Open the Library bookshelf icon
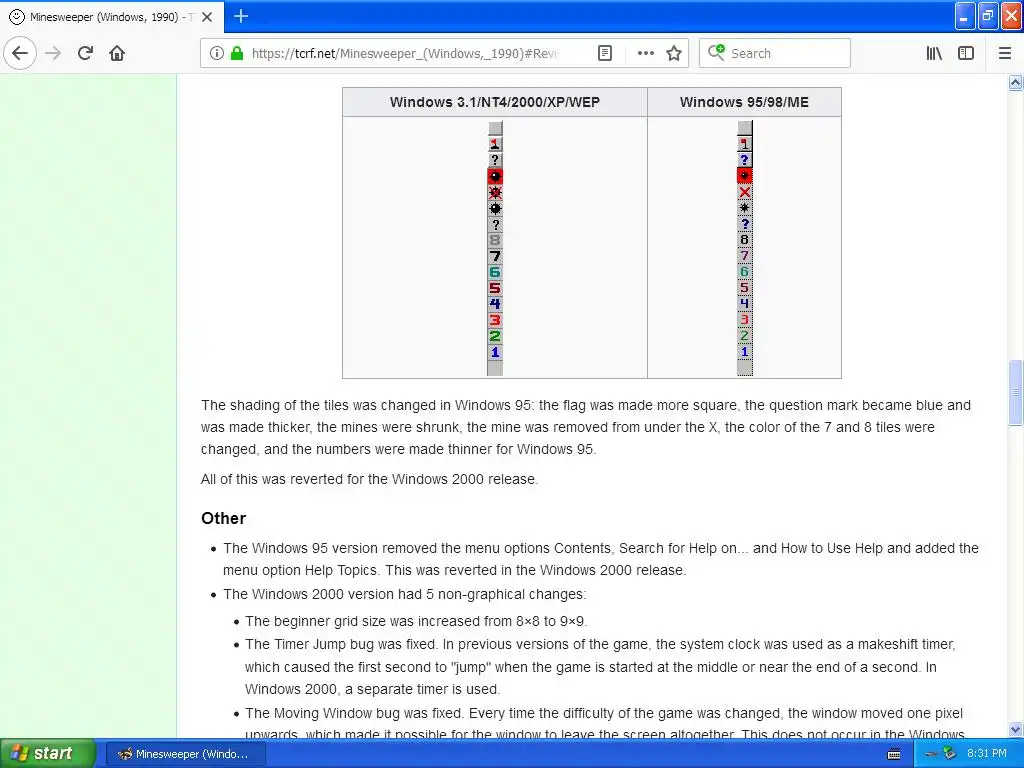Screen dimensions: 1024x768 (934, 53)
